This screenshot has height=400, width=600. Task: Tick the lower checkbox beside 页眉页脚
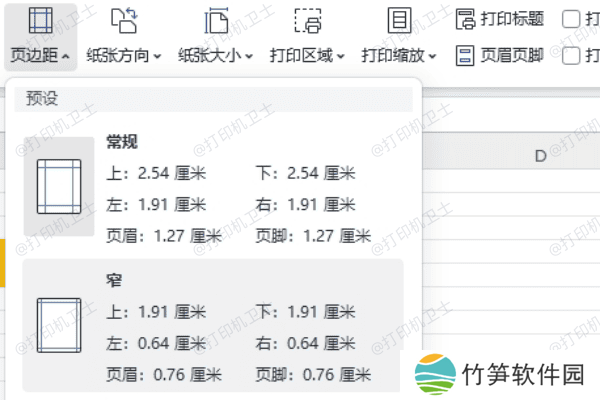pos(571,56)
